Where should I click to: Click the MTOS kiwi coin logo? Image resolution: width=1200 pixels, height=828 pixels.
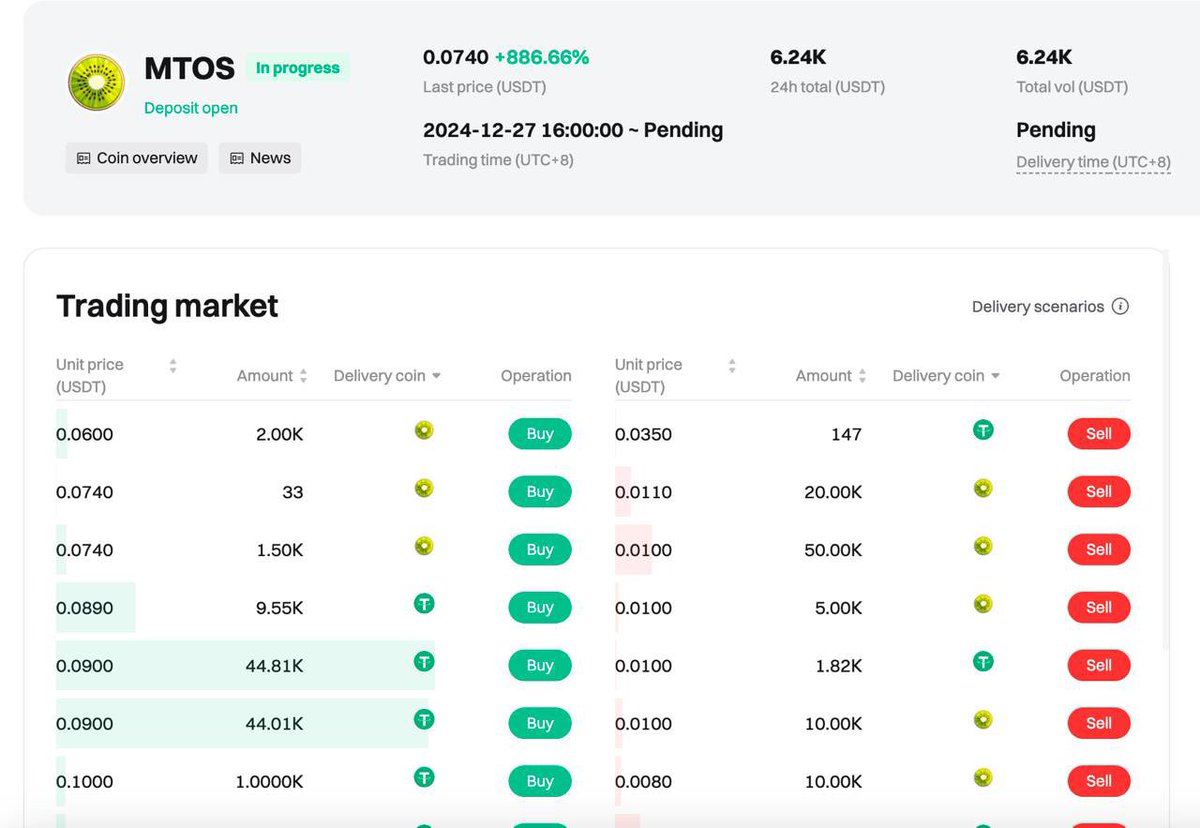95,82
